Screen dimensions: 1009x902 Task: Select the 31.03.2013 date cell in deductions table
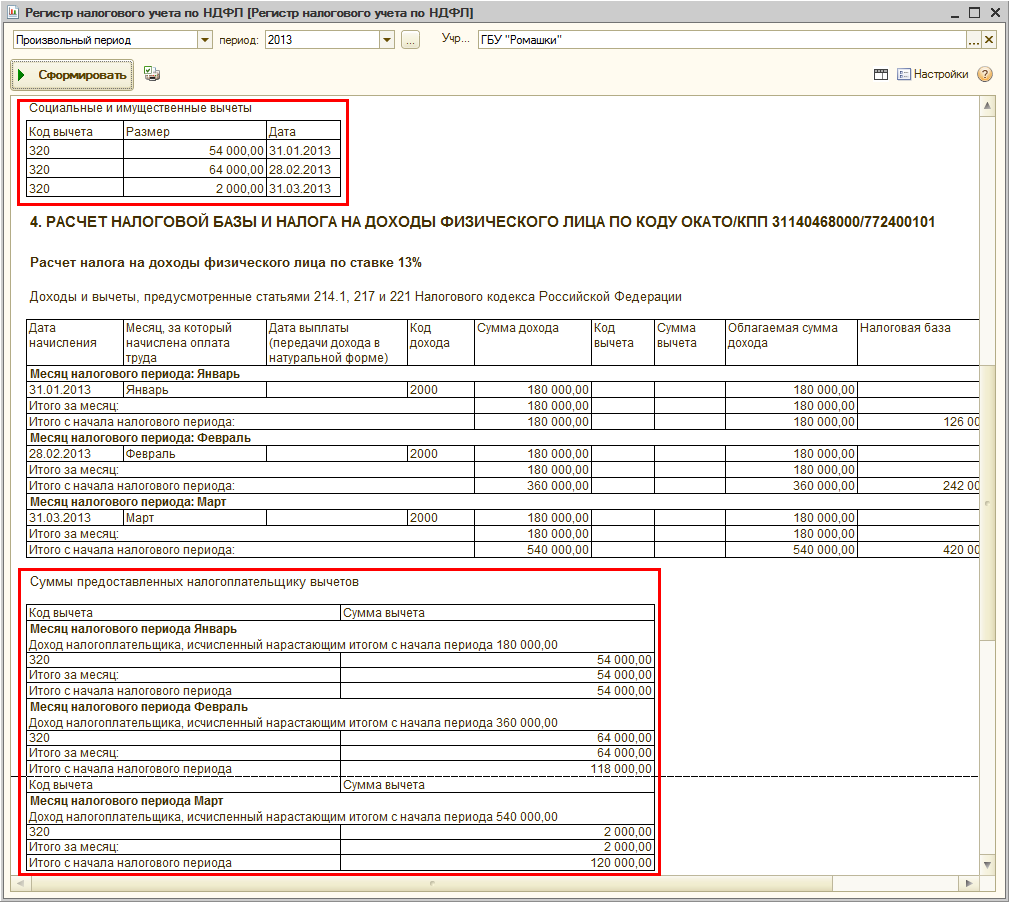(x=302, y=188)
